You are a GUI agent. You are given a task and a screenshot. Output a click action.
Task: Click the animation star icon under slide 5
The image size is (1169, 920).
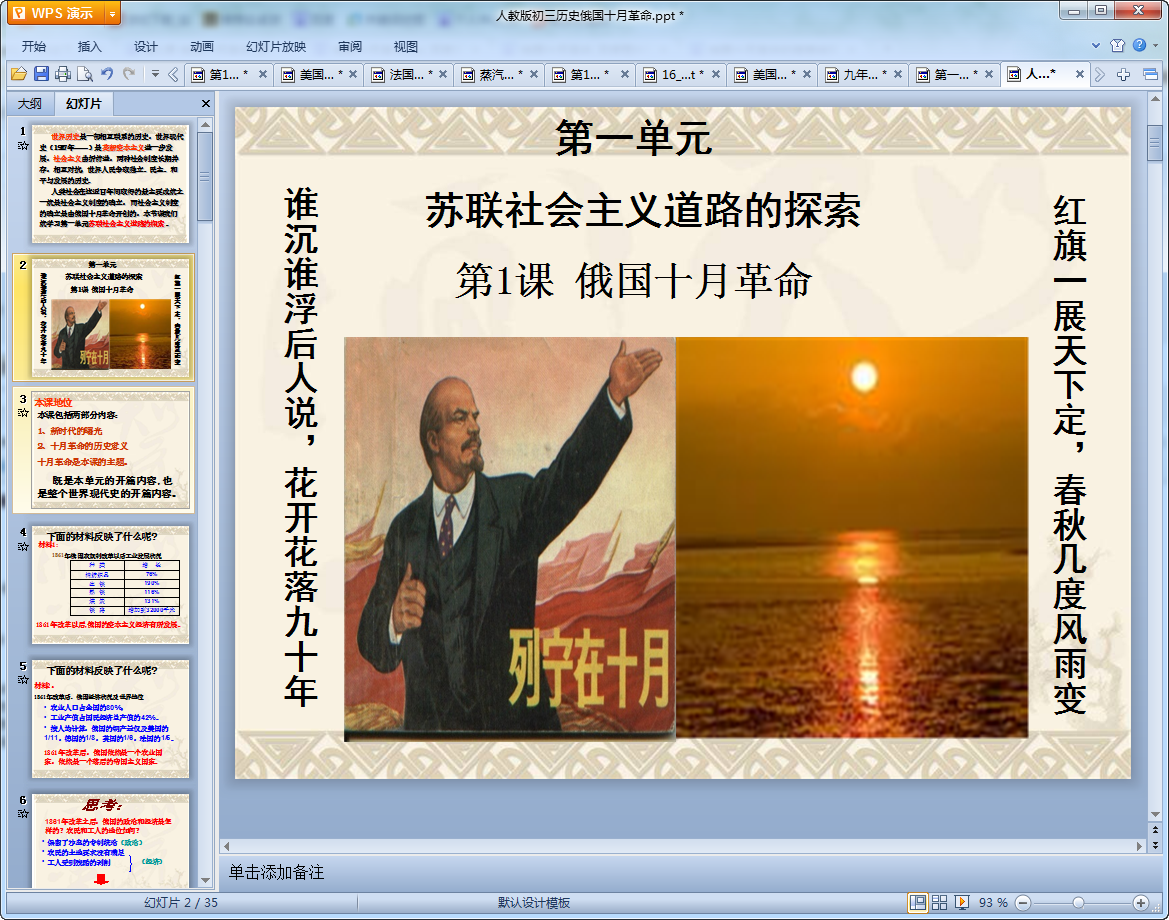[22, 679]
